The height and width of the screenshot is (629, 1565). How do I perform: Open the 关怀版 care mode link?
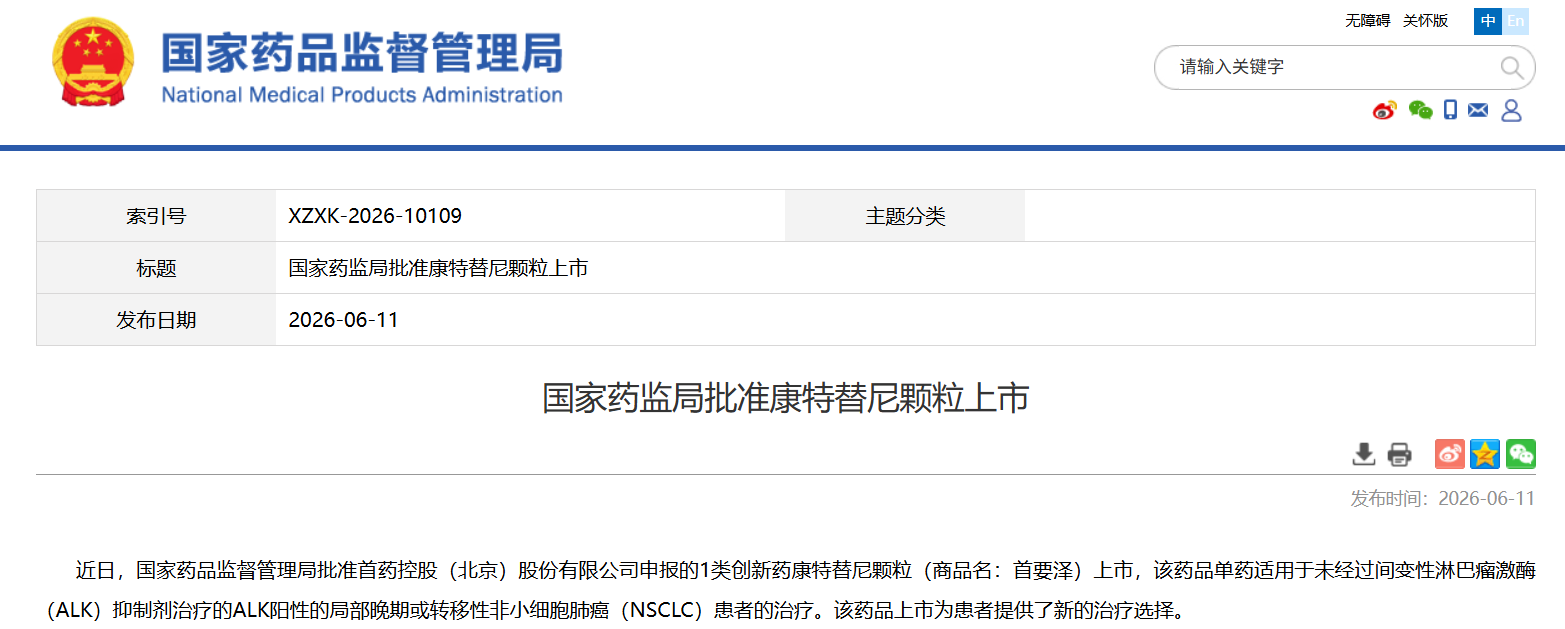click(x=1425, y=20)
